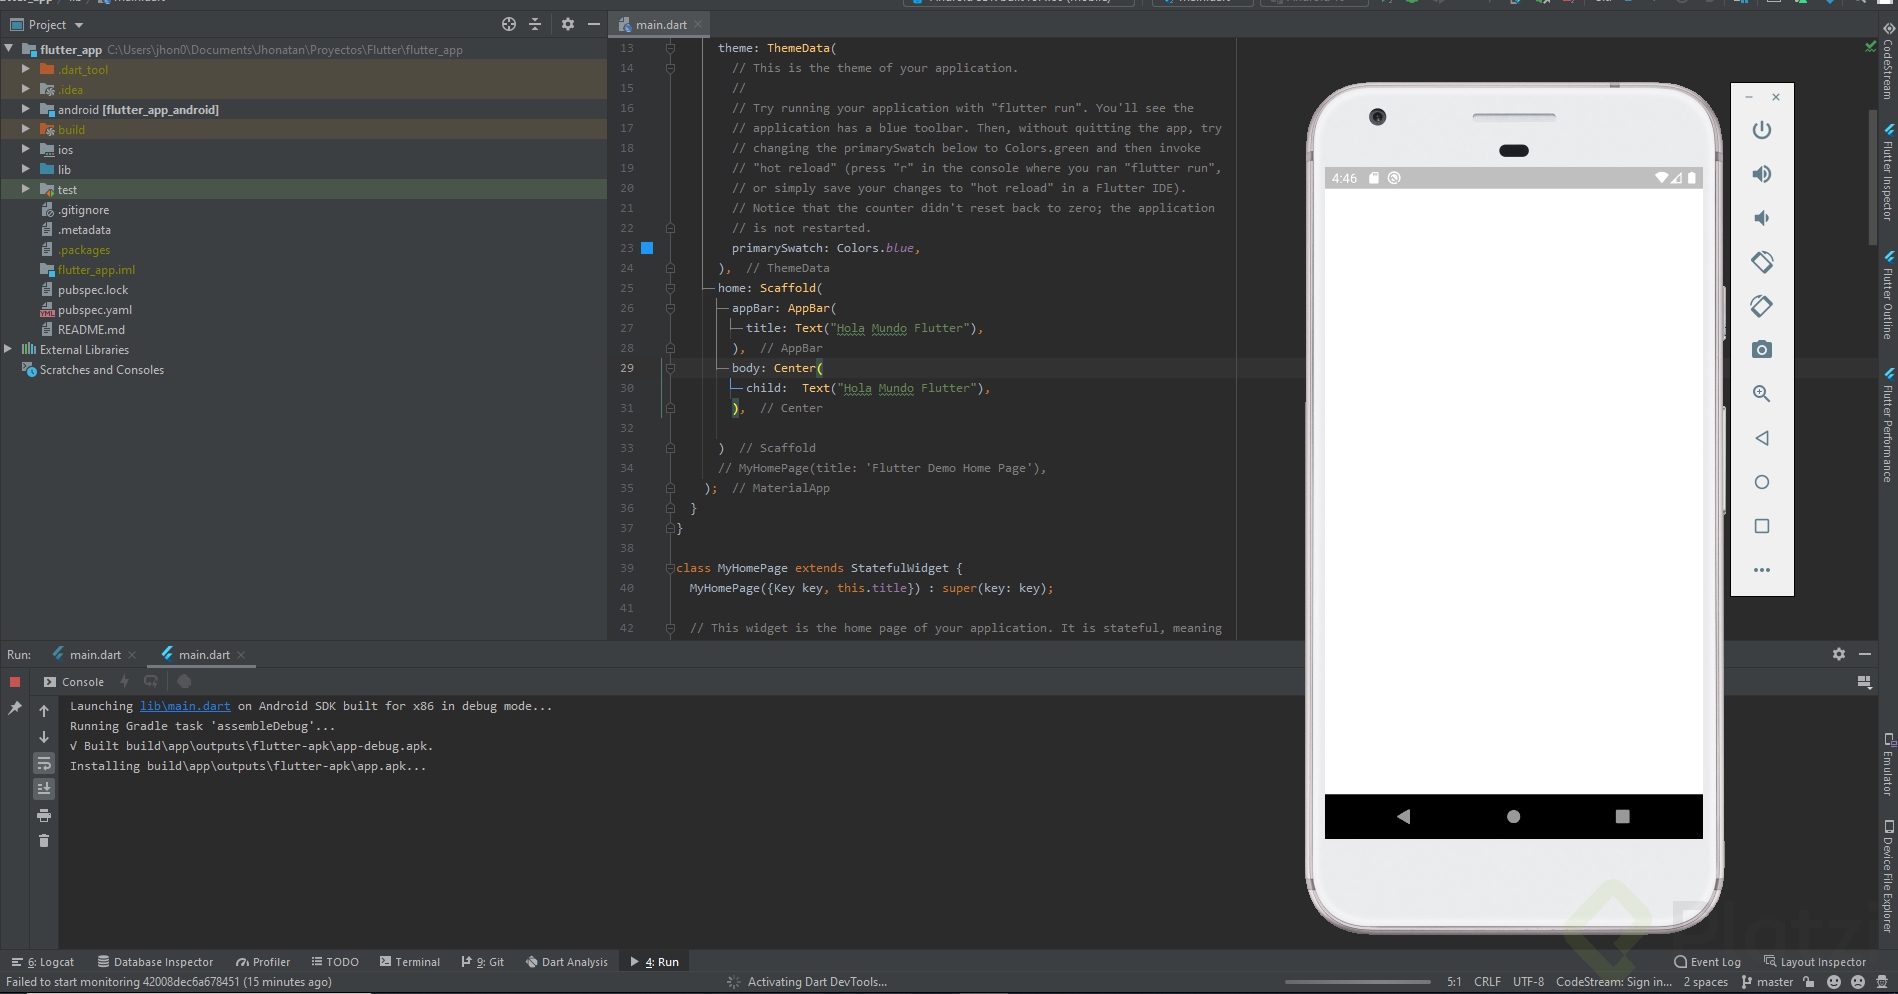Tap Android back button on phone screen
This screenshot has width=1898, height=994.
click(x=1404, y=817)
